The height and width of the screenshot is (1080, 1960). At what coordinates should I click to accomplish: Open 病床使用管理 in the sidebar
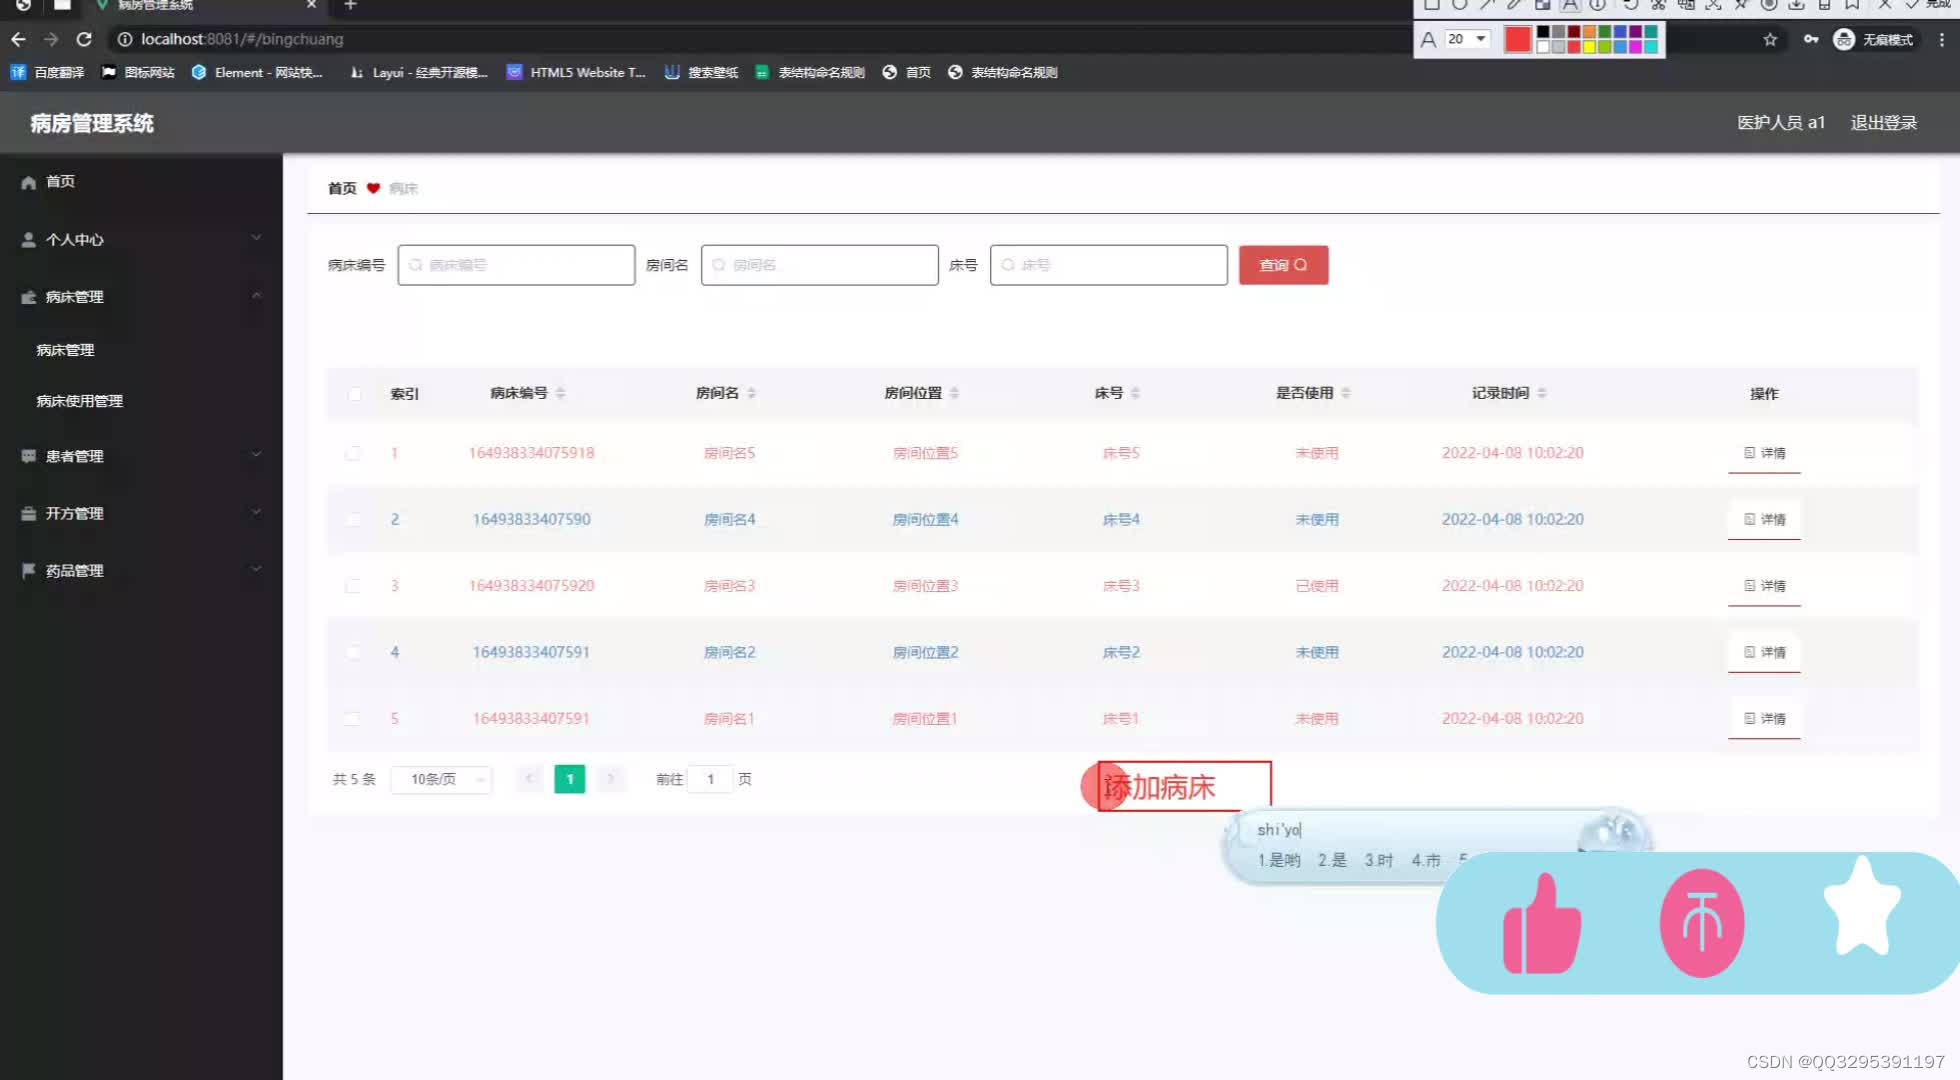78,401
